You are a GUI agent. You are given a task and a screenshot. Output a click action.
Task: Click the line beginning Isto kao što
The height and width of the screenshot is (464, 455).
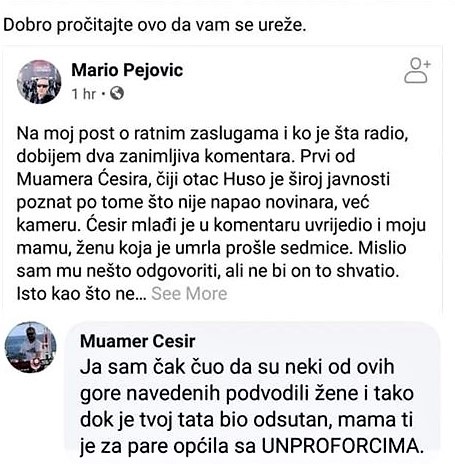pos(81,294)
